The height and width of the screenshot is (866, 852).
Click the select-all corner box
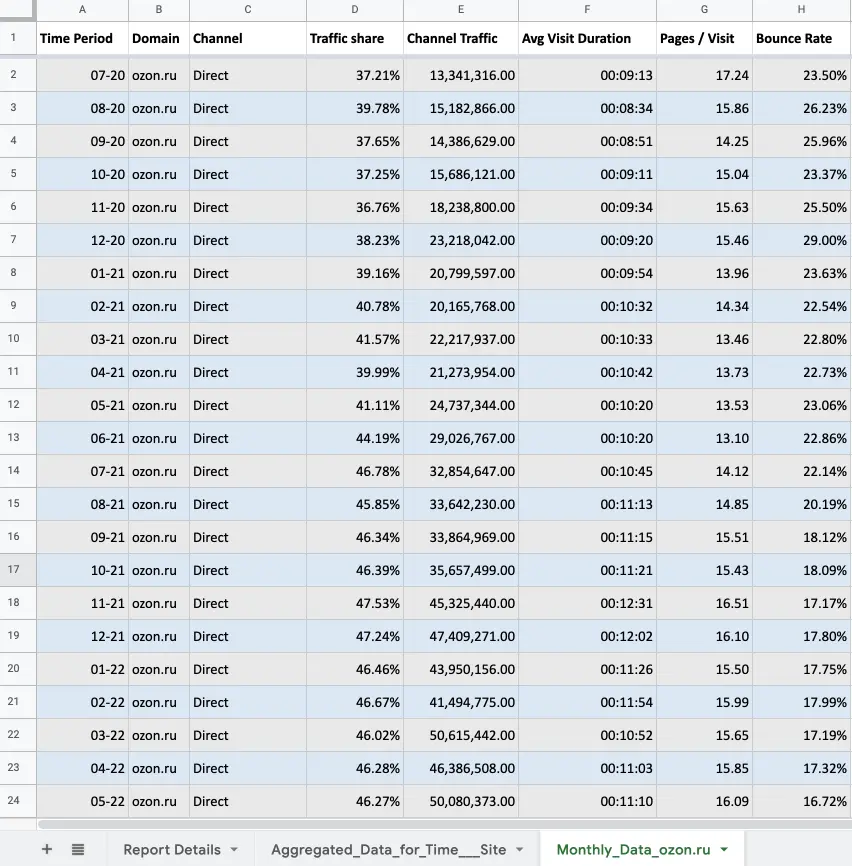tap(17, 10)
